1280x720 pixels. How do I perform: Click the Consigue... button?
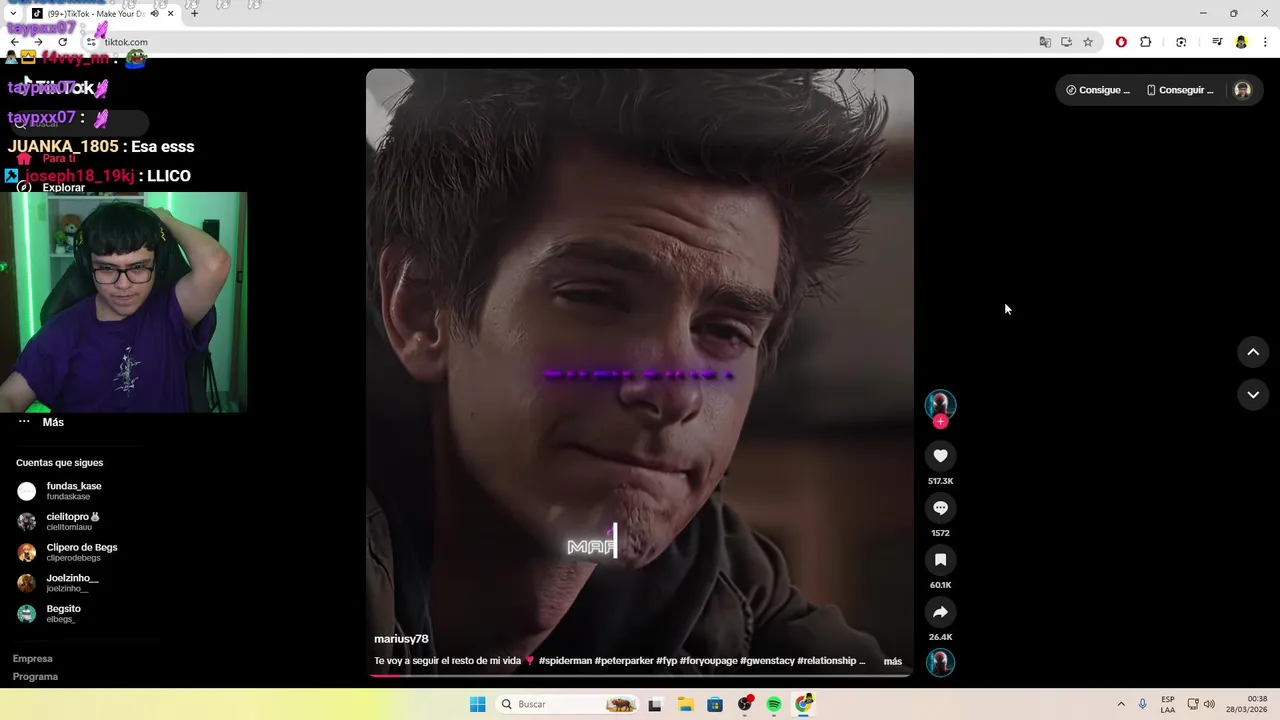coord(1098,90)
